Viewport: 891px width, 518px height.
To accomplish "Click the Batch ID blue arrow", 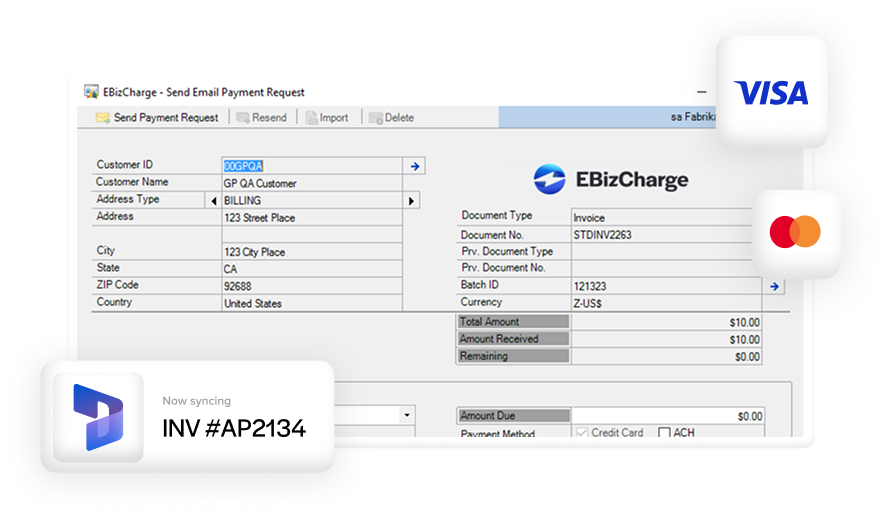I will point(774,286).
